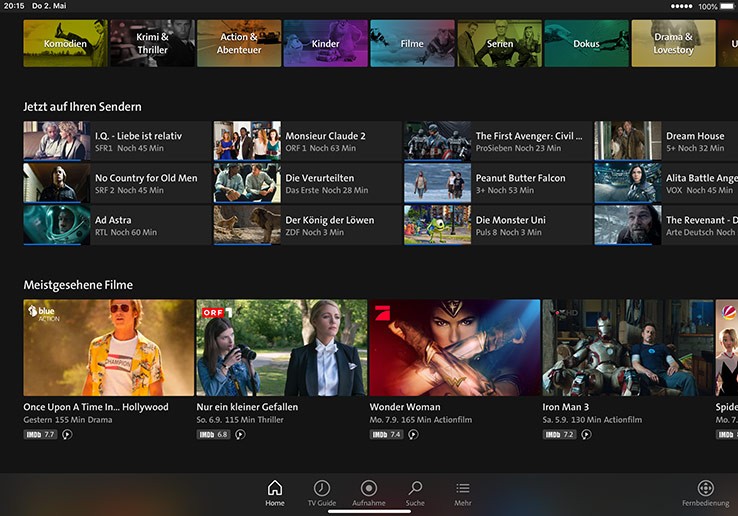Open the Mehr list icon
Image resolution: width=738 pixels, height=516 pixels.
coord(463,488)
